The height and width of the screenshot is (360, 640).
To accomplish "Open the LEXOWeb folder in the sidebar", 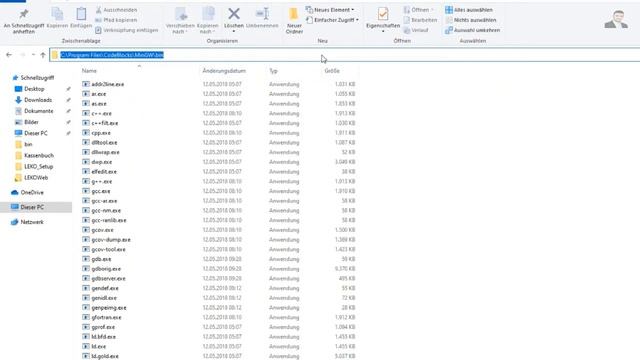I will [36, 178].
